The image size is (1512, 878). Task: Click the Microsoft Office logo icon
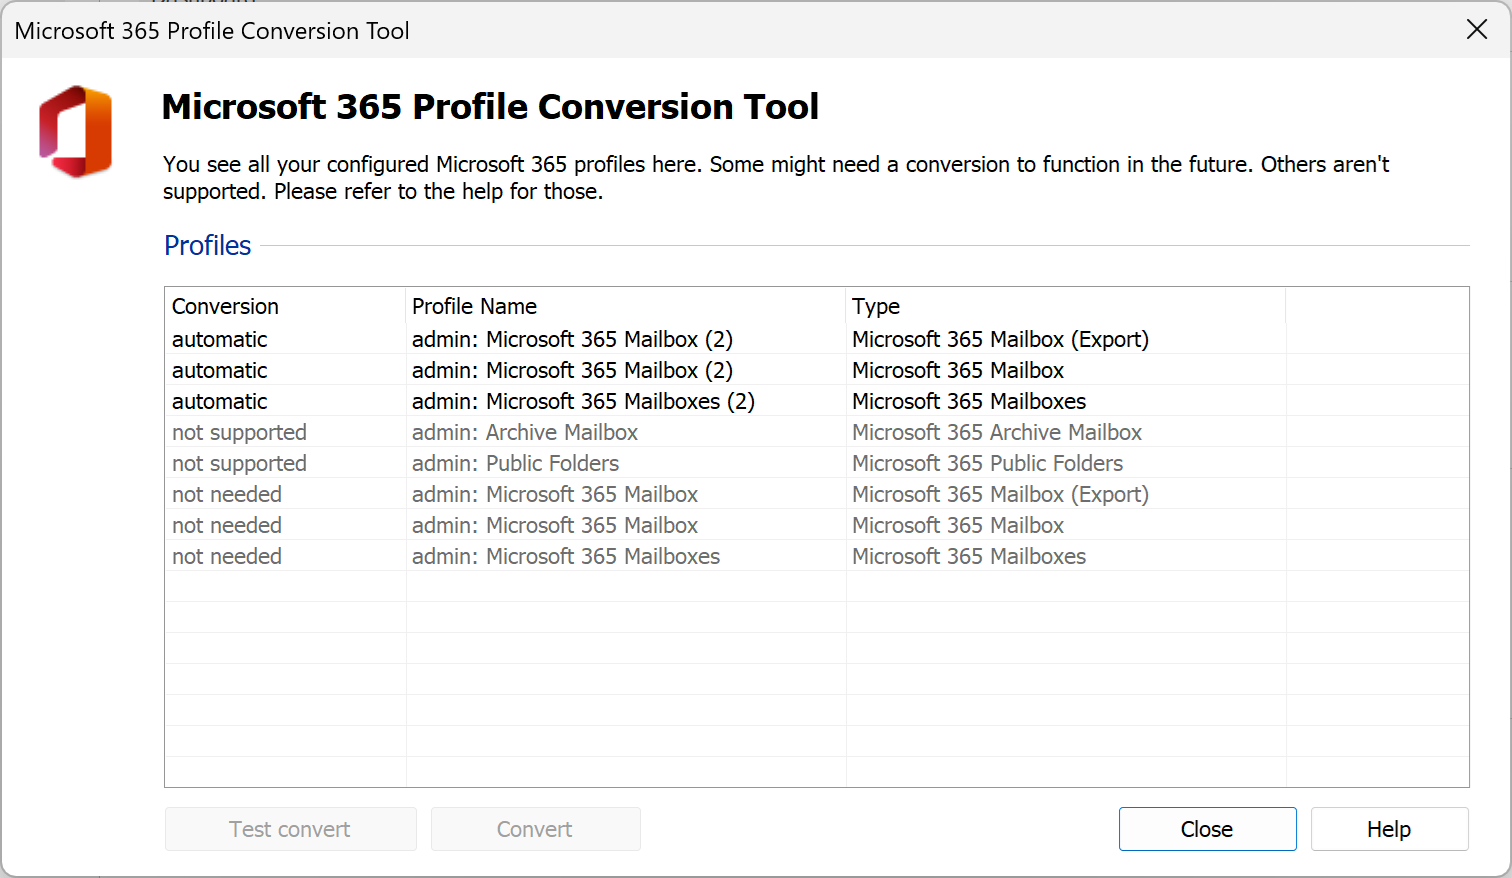point(76,132)
